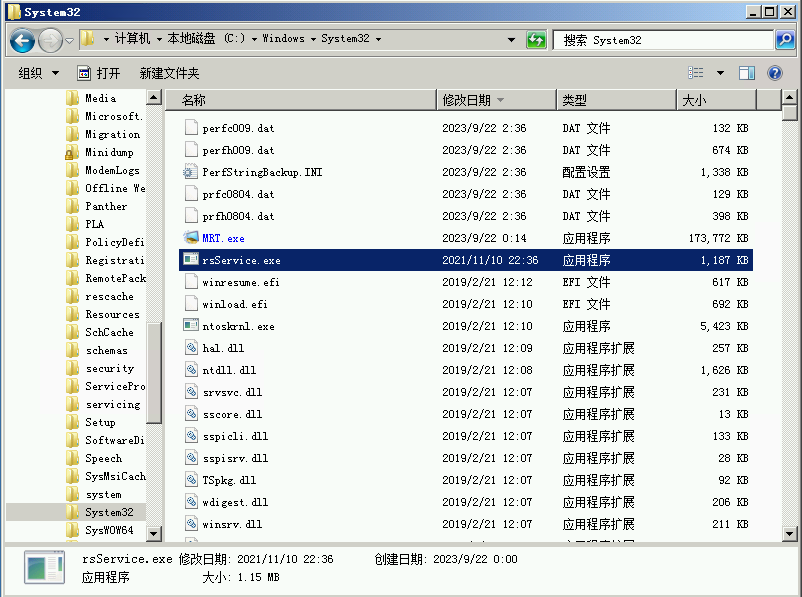The height and width of the screenshot is (597, 802).
Task: Select the ntoskrnl.exe file icon
Action: [x=192, y=326]
